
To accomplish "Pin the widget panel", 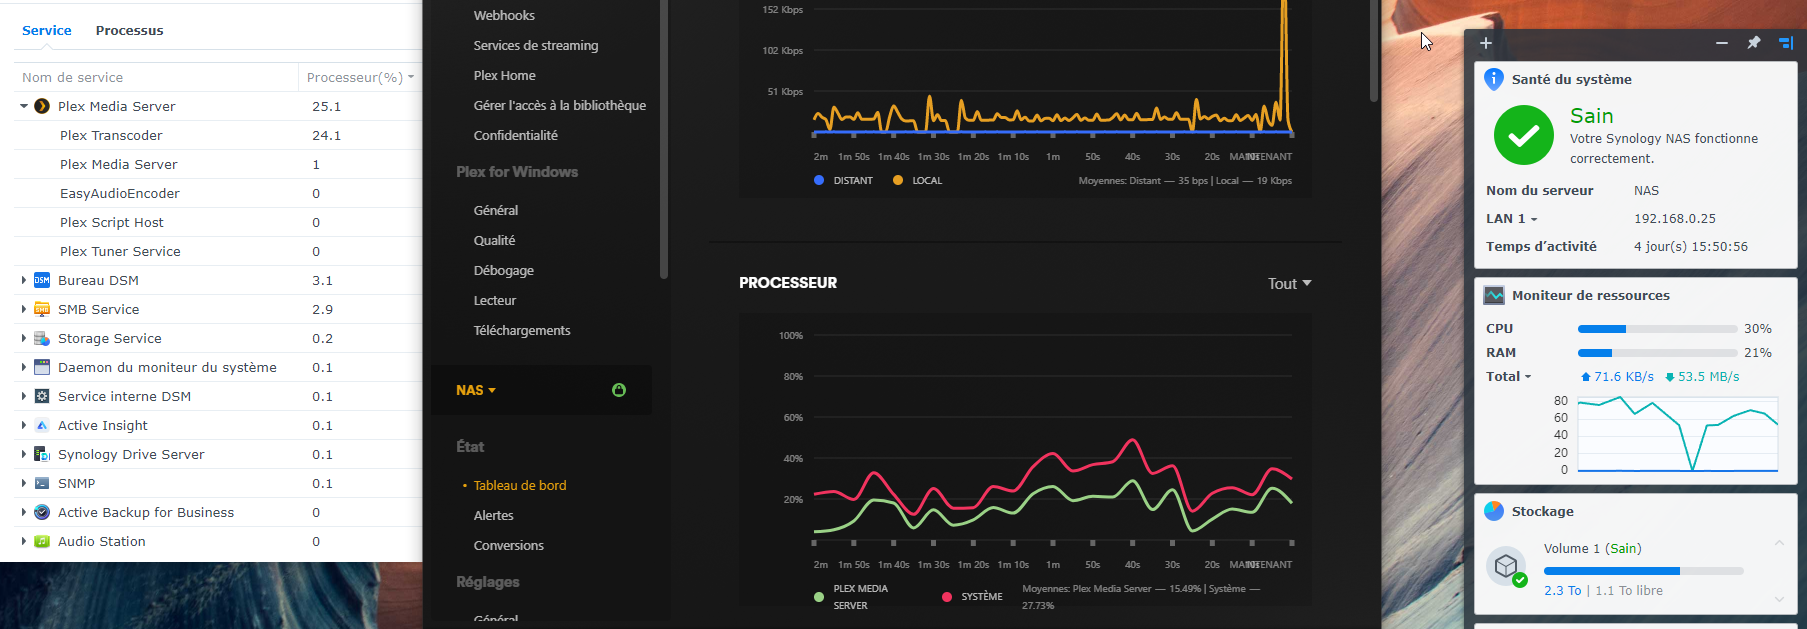I will pyautogui.click(x=1753, y=43).
